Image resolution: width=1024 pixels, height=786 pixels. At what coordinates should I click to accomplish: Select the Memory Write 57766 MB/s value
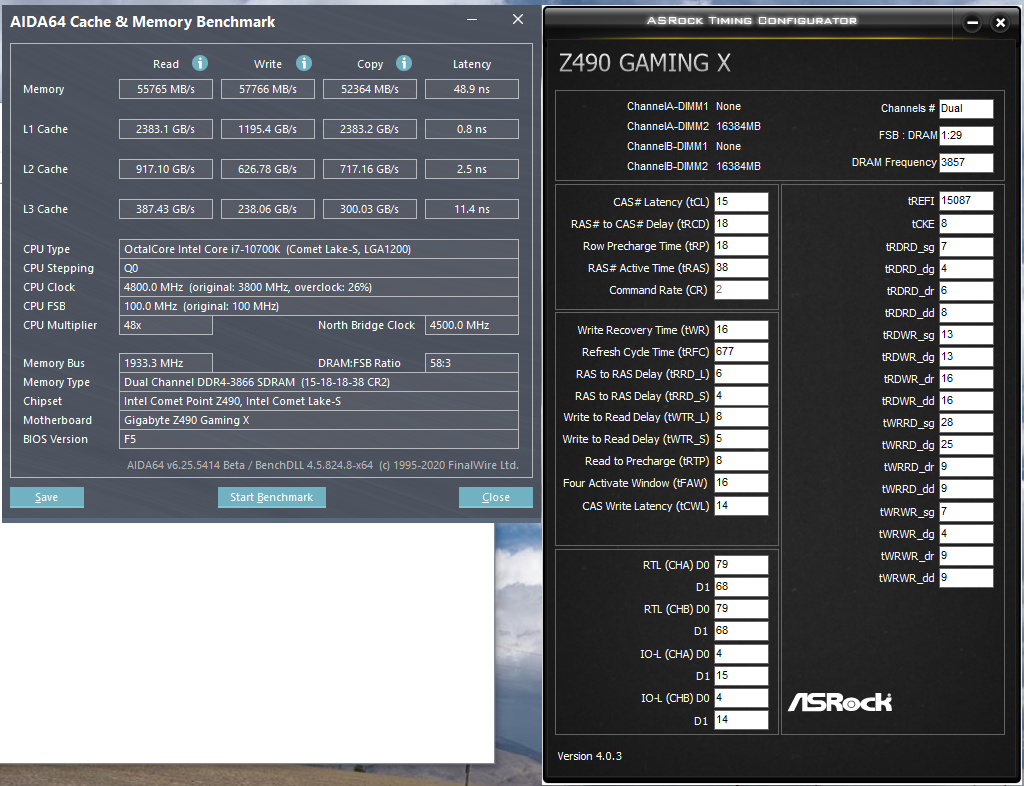pos(268,89)
